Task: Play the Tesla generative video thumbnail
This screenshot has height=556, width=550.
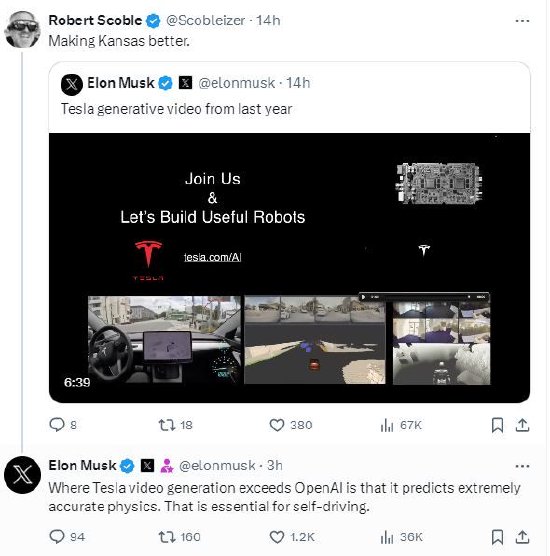Action: pos(289,268)
